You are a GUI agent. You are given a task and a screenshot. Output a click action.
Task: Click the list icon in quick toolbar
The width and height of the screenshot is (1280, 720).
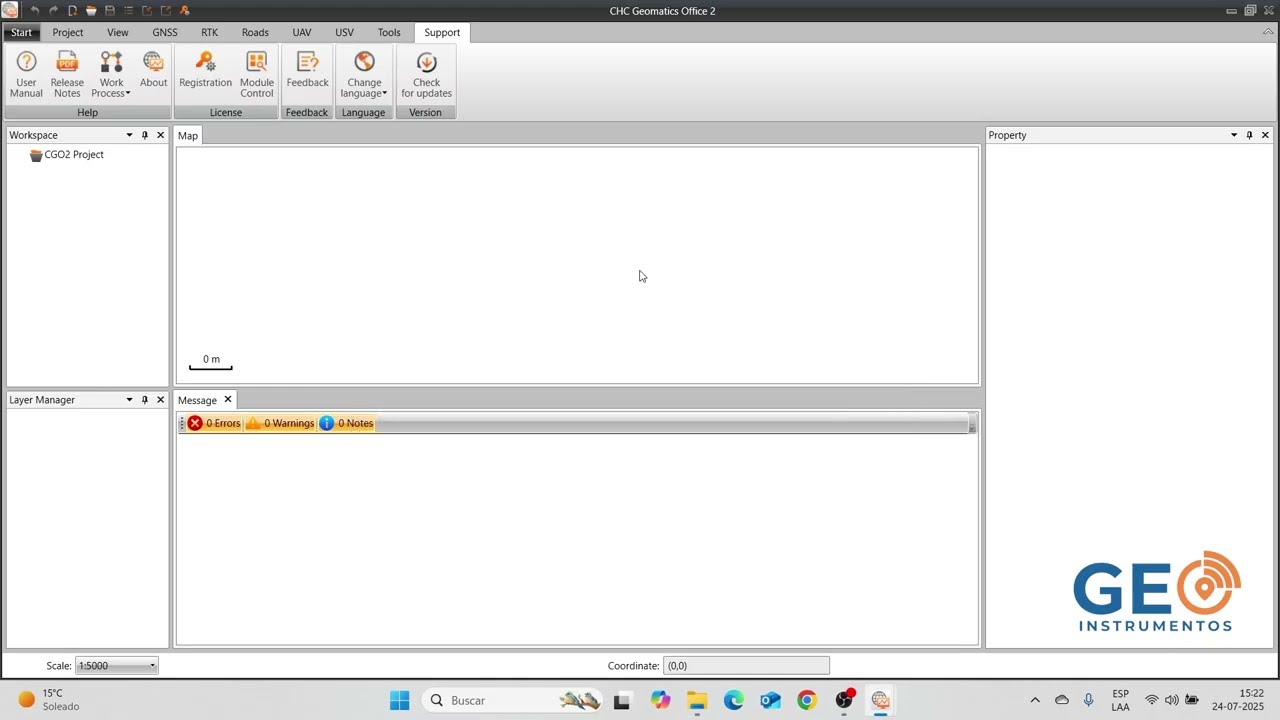128,10
